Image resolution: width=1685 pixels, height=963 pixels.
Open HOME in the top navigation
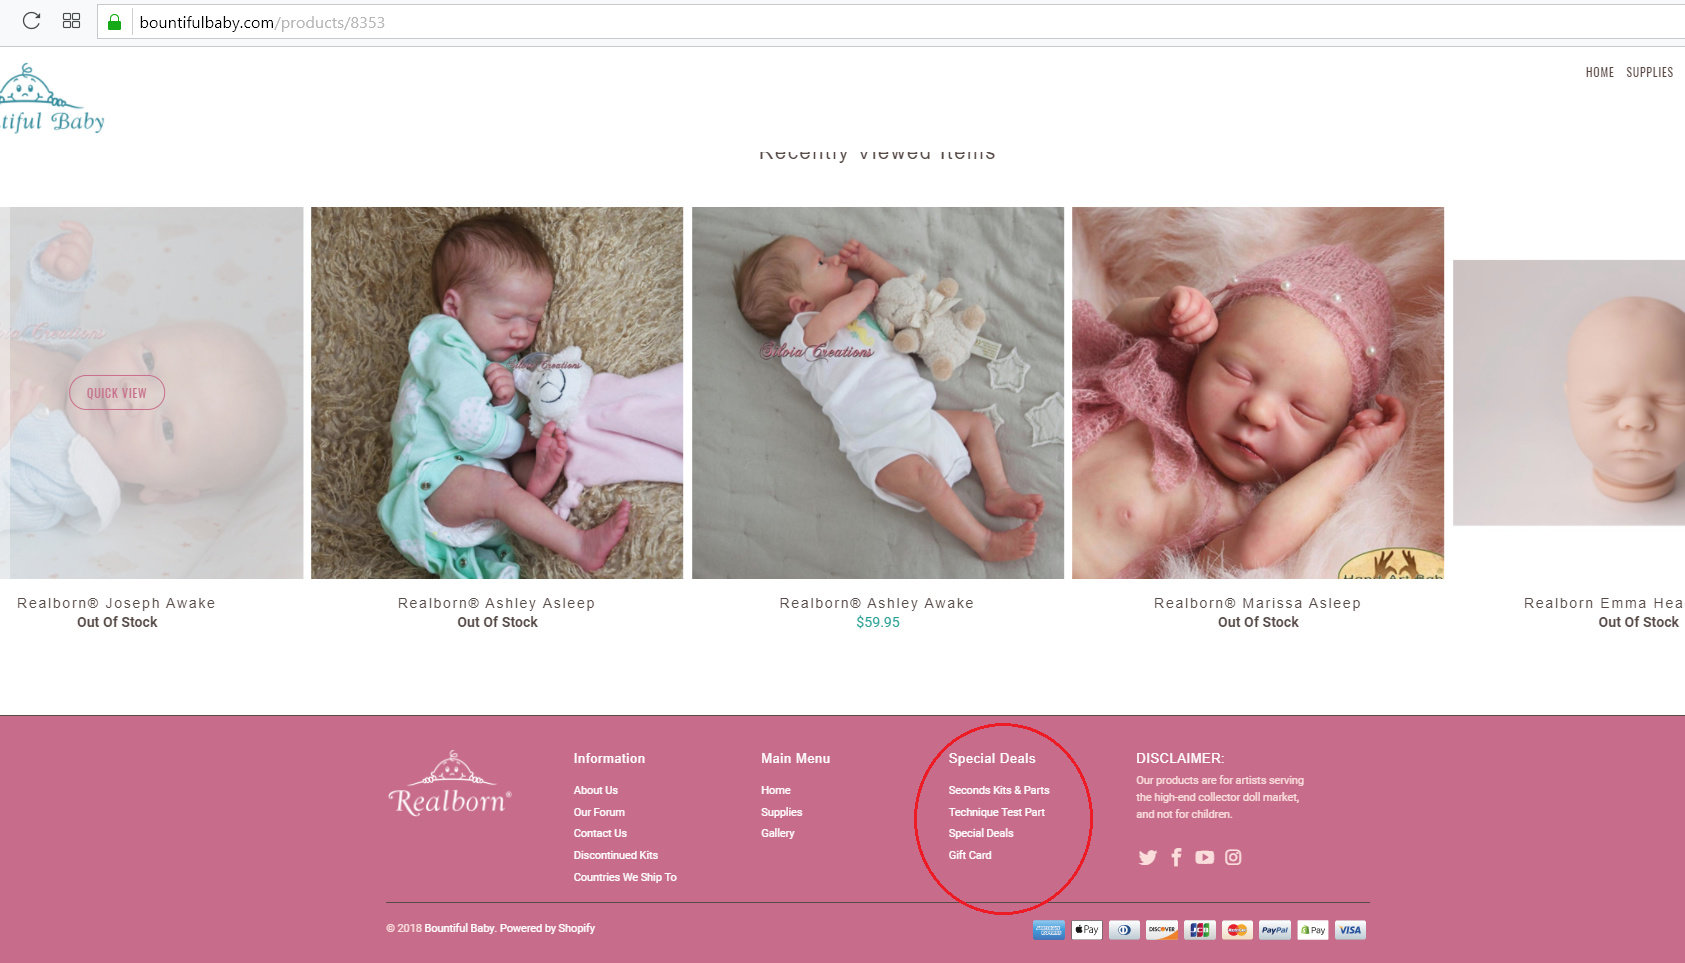pyautogui.click(x=1599, y=72)
